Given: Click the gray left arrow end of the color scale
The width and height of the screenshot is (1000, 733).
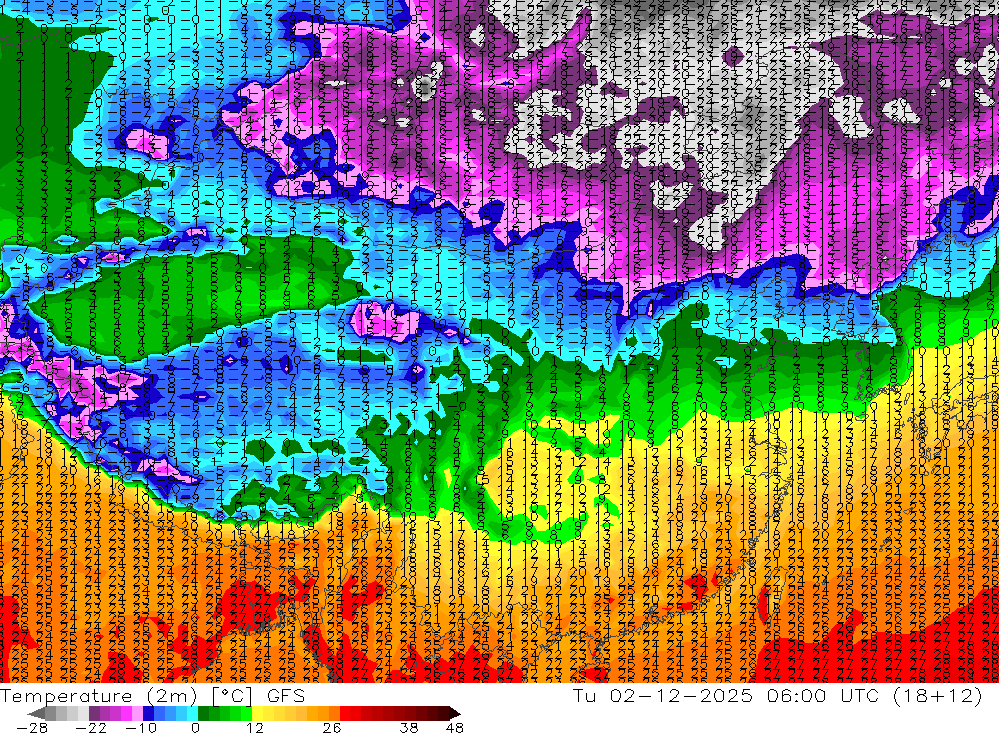Looking at the screenshot, I should pos(36,713).
